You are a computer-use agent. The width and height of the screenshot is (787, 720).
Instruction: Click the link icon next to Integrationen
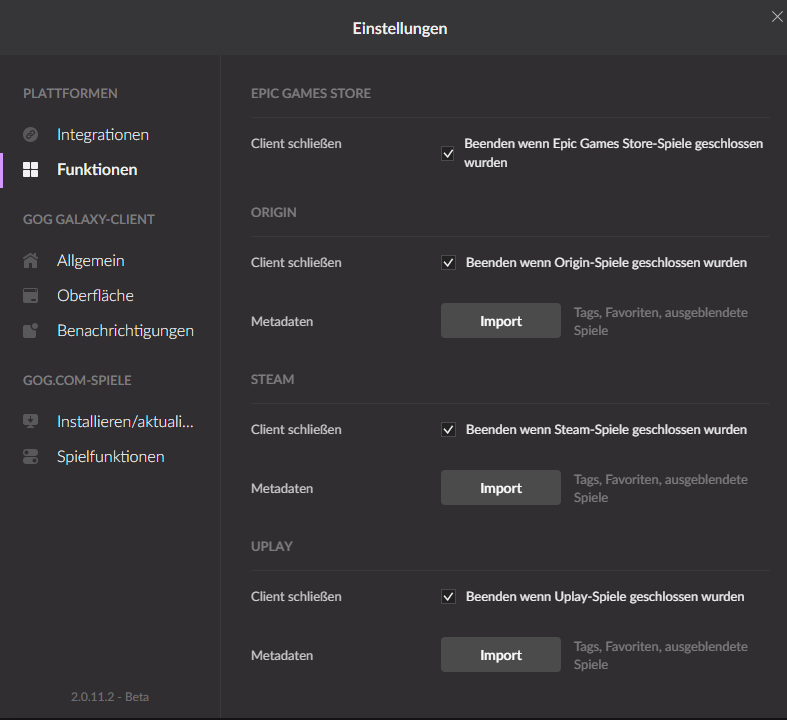tap(31, 134)
